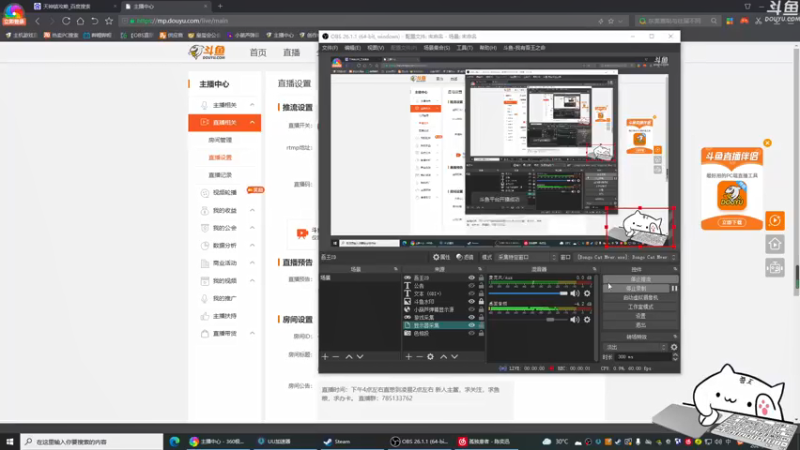Expand the 我的公会 sidebar section
The height and width of the screenshot is (450, 800).
click(x=252, y=228)
